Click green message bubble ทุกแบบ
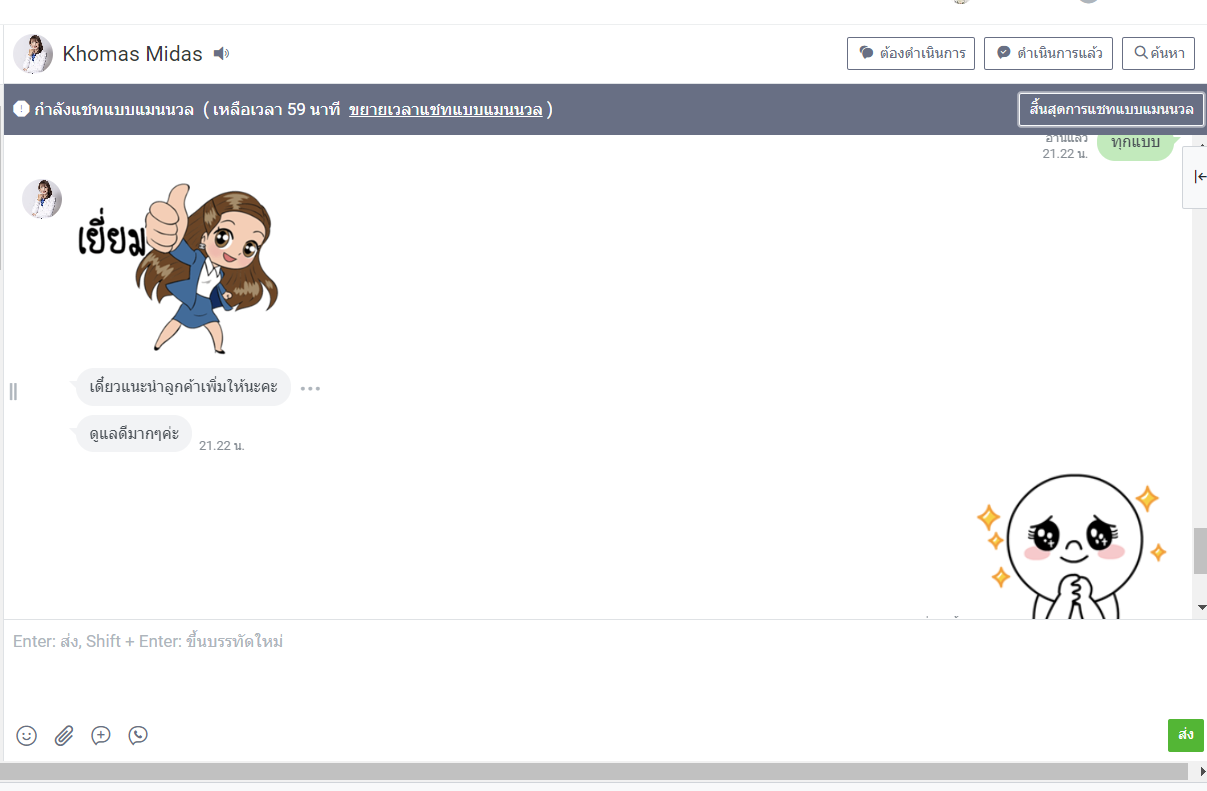This screenshot has height=791, width=1207. (1135, 144)
